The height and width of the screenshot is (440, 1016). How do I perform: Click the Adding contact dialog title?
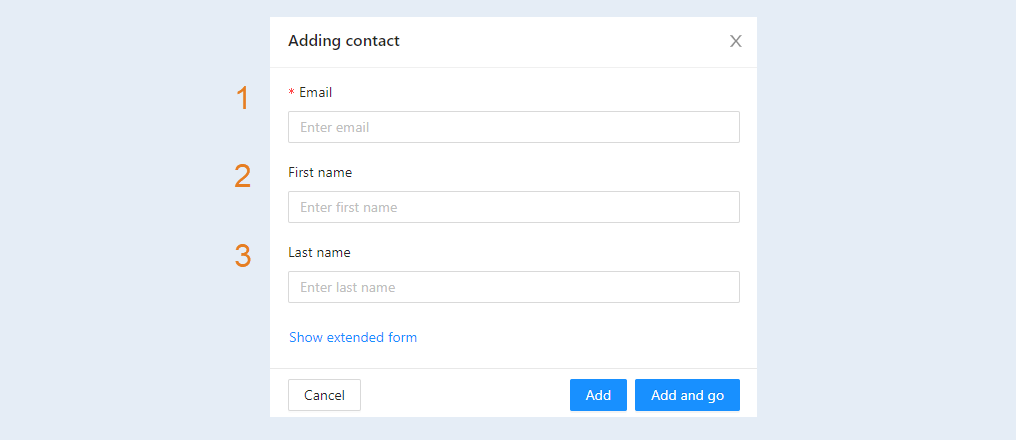point(344,41)
